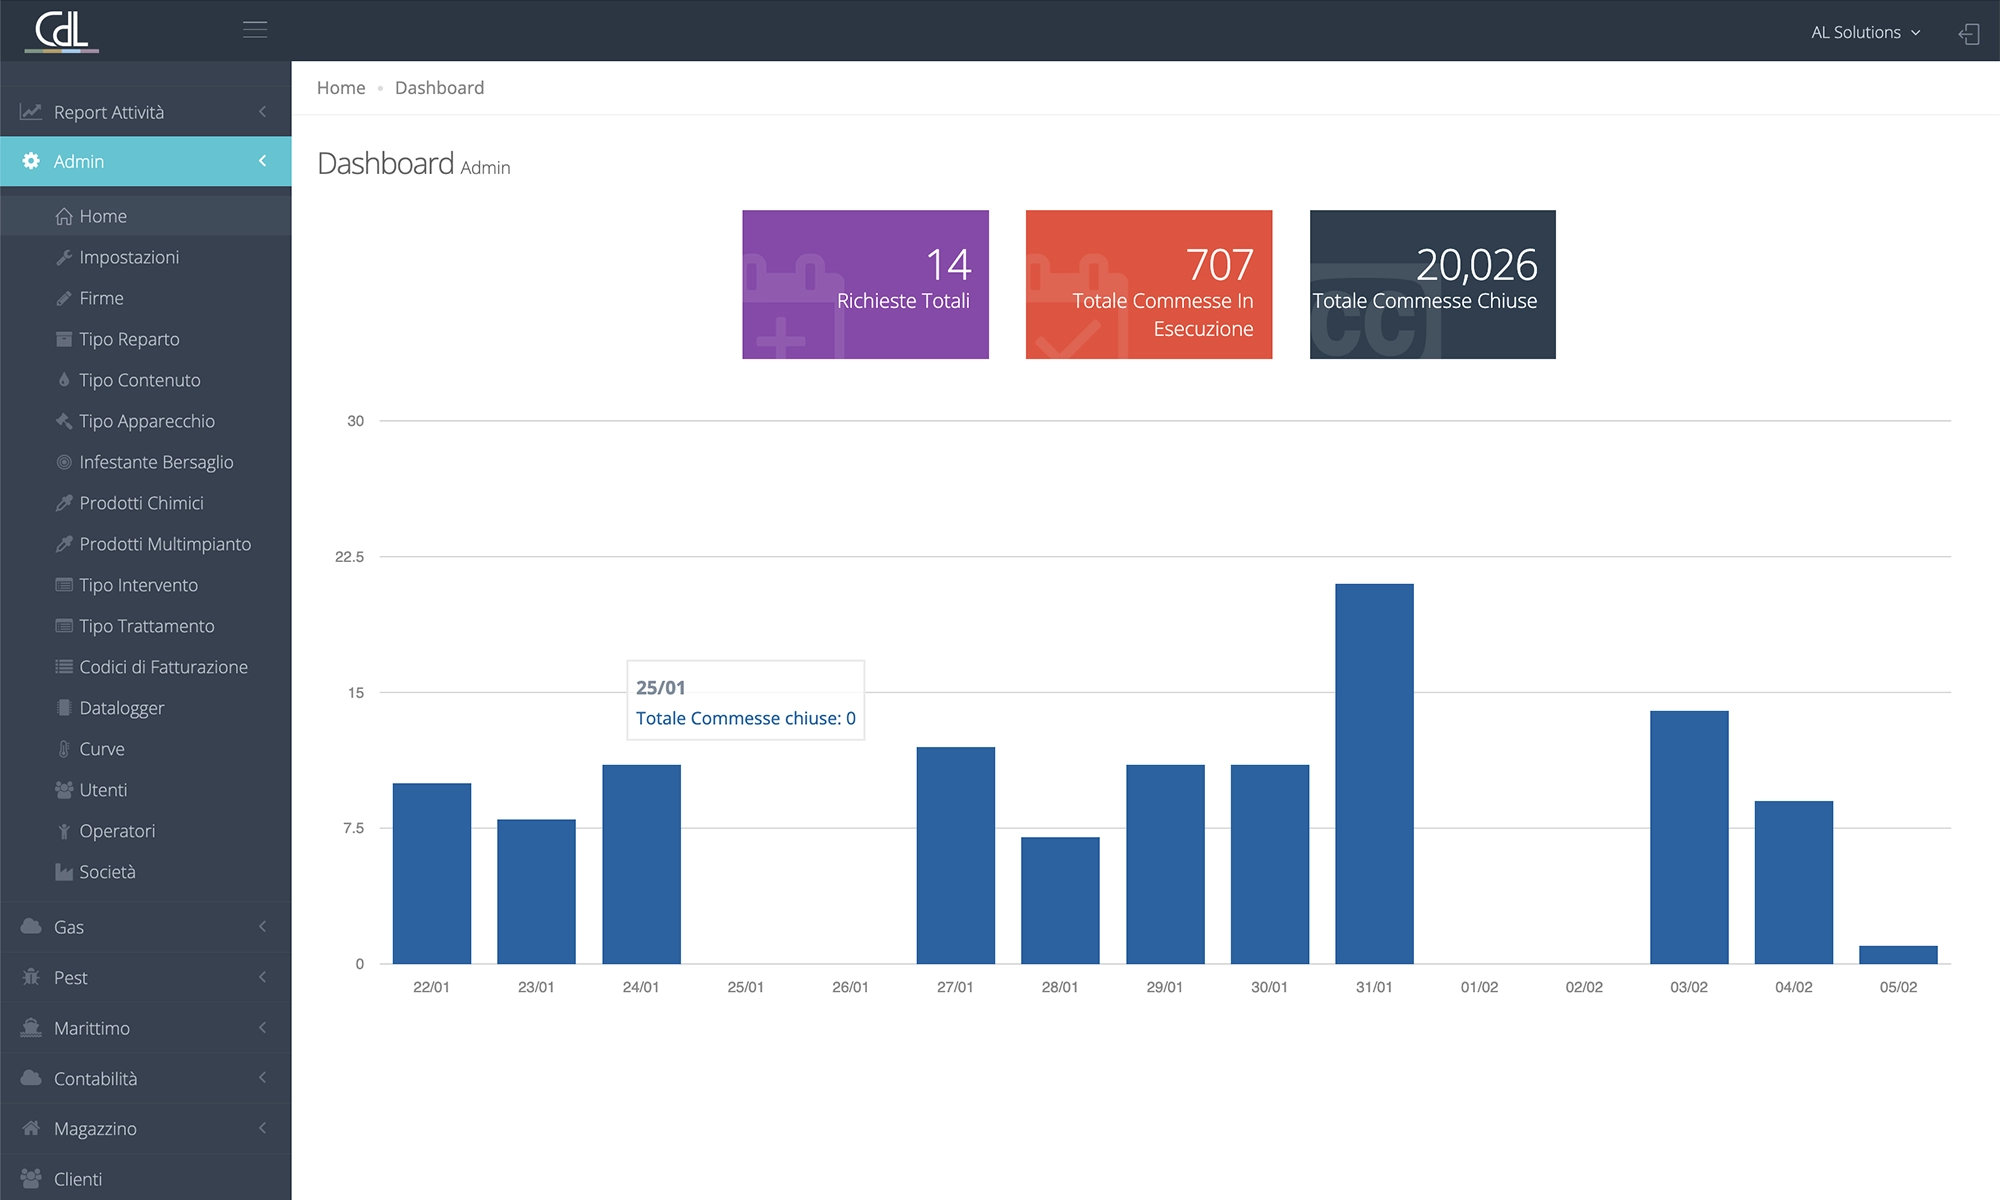The width and height of the screenshot is (2000, 1200).
Task: Expand the Marittimo menu chevron
Action: (262, 1028)
